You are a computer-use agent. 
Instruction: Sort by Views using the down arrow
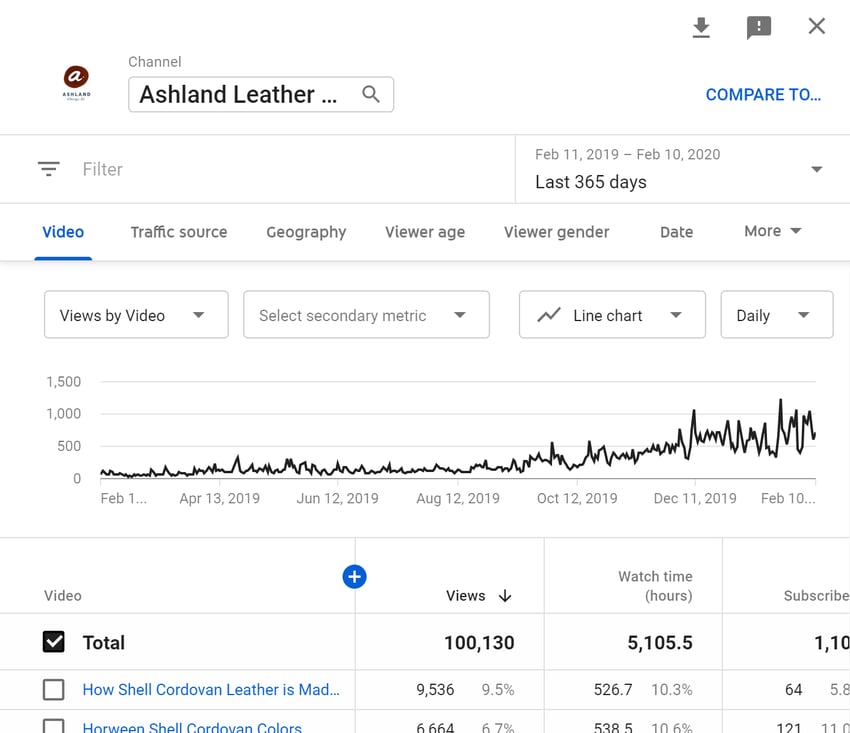[x=505, y=596]
